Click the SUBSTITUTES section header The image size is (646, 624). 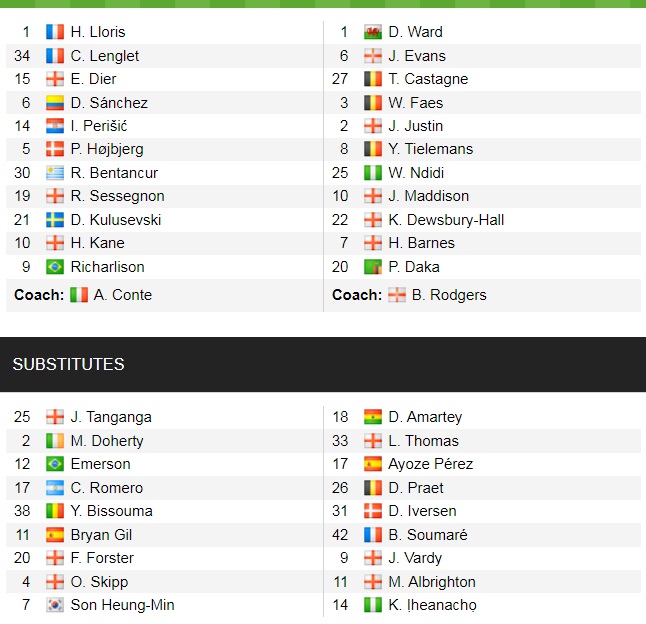pos(69,364)
